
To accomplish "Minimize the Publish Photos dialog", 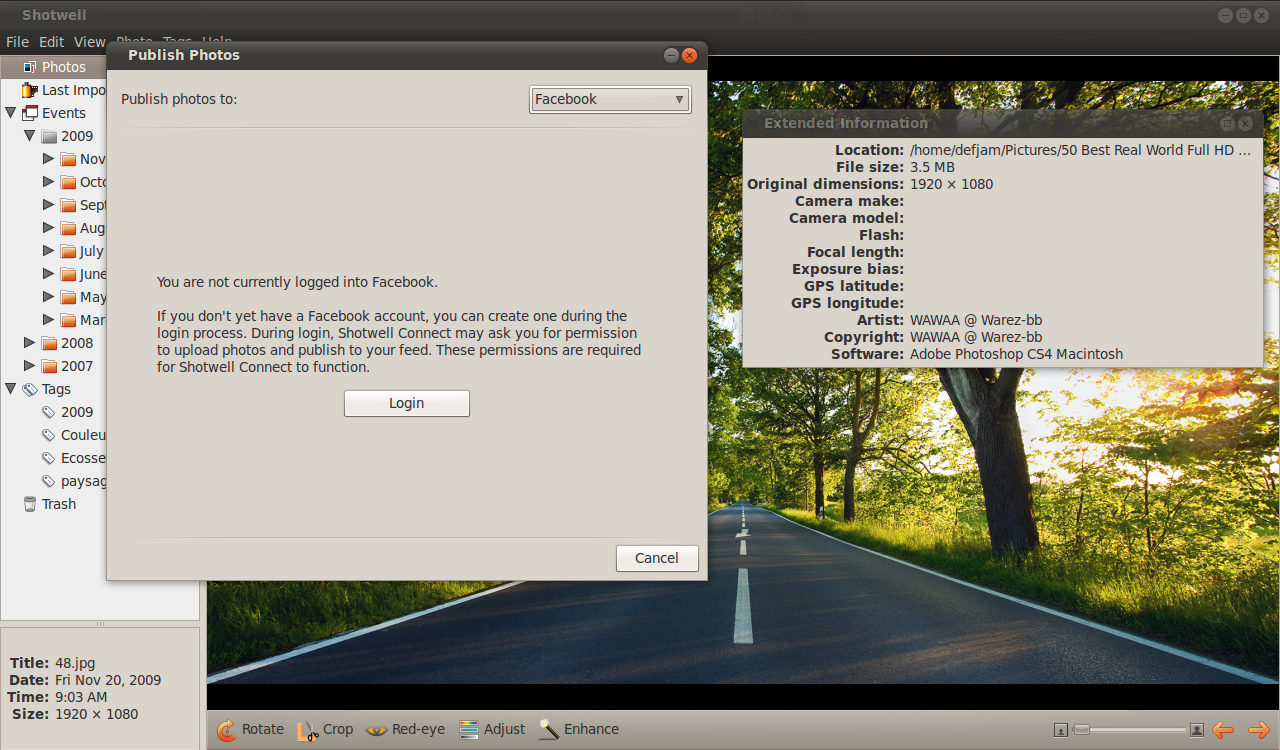I will click(x=671, y=56).
